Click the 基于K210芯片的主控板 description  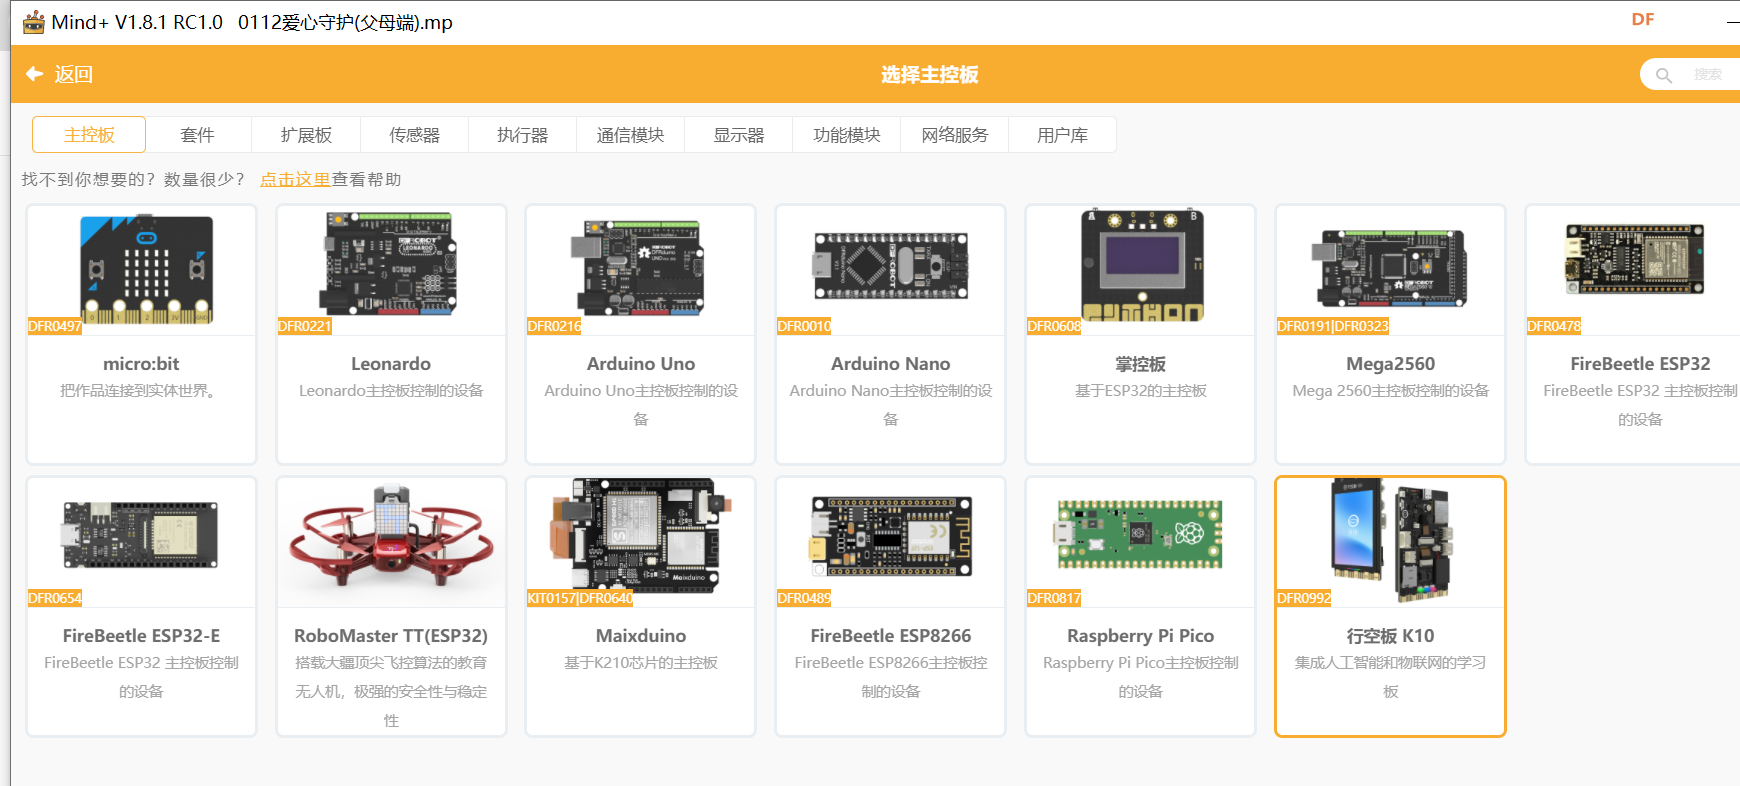[641, 663]
